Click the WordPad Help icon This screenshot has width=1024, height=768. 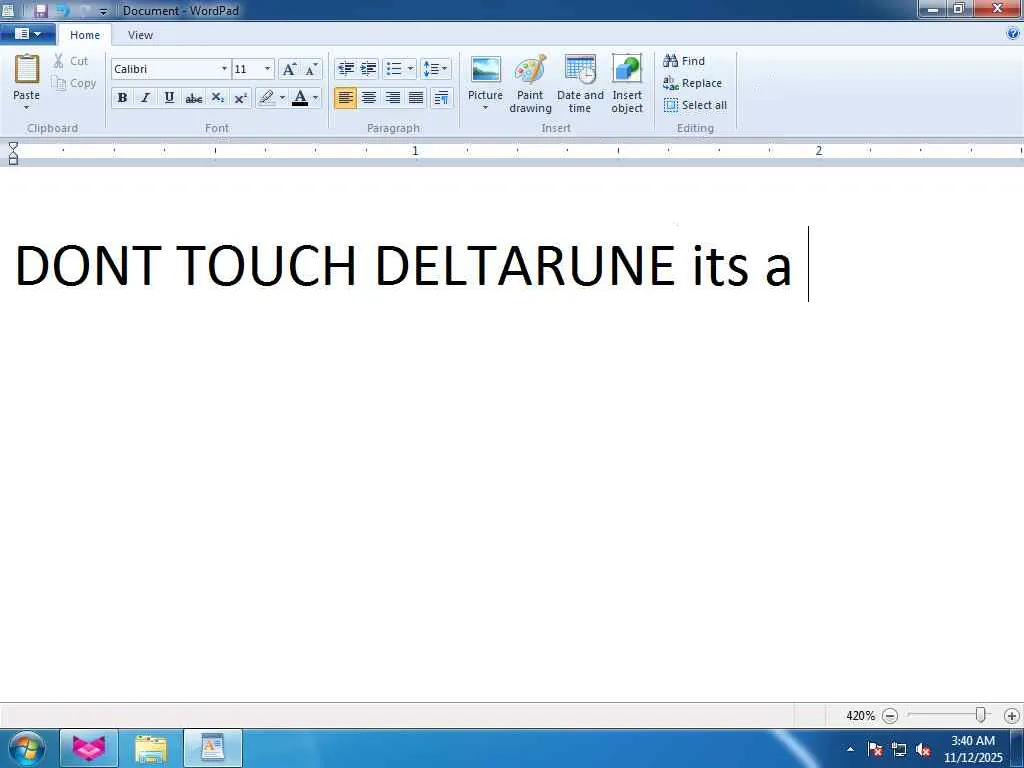click(1014, 34)
